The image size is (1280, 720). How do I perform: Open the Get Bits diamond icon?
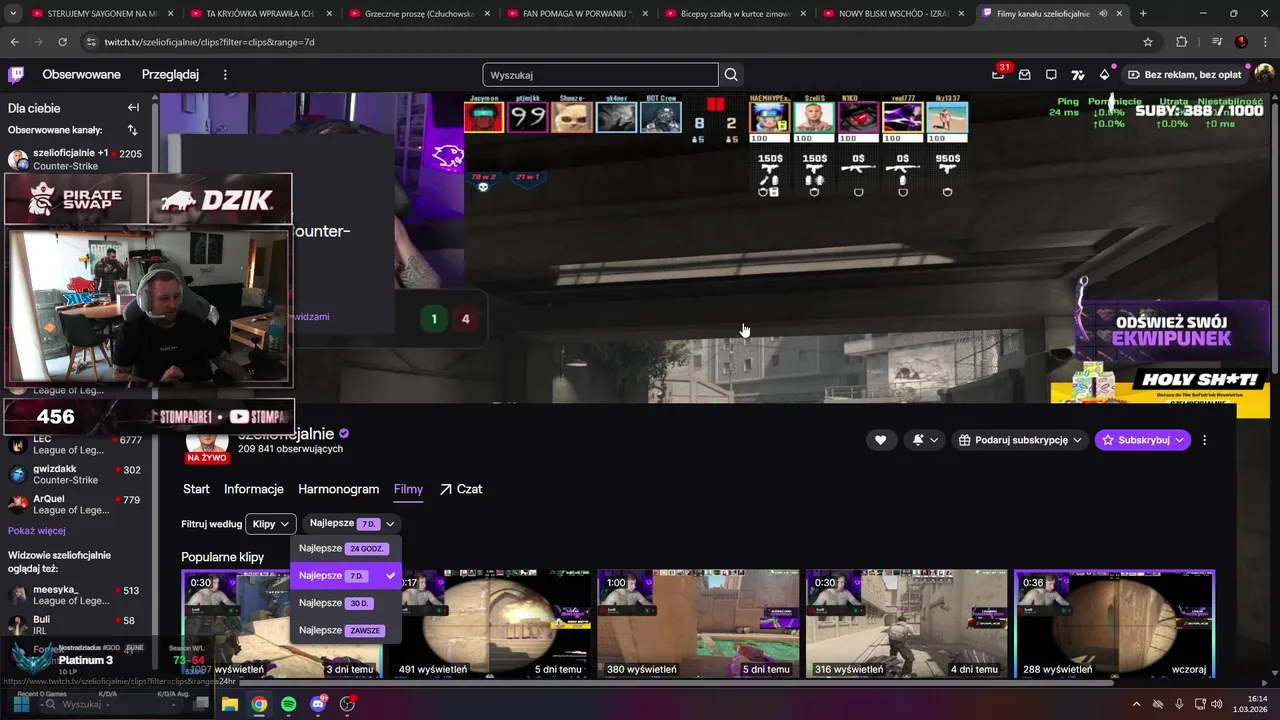[x=1104, y=75]
